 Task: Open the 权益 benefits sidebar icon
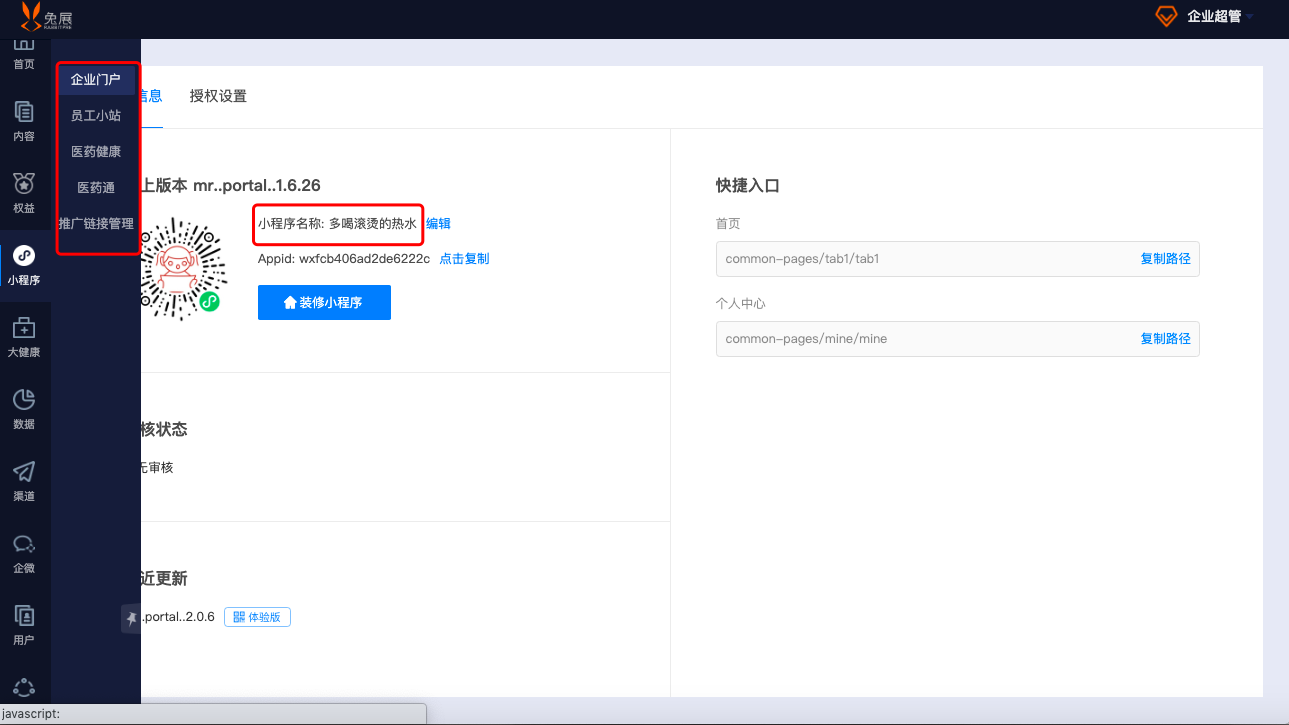[x=24, y=183]
